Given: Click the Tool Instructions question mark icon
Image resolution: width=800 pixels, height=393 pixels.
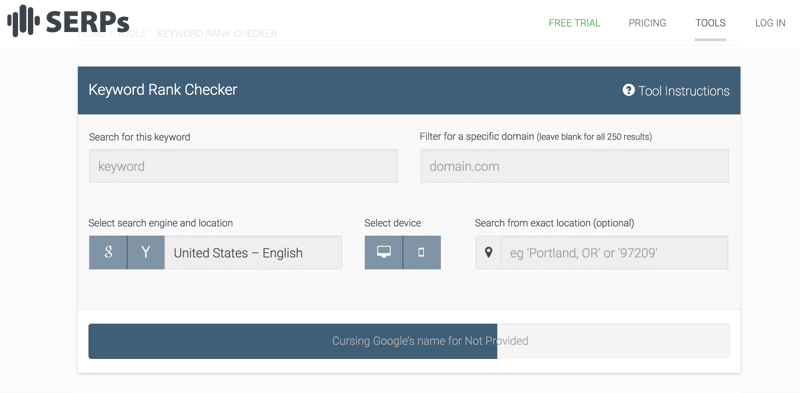Looking at the screenshot, I should (x=628, y=90).
